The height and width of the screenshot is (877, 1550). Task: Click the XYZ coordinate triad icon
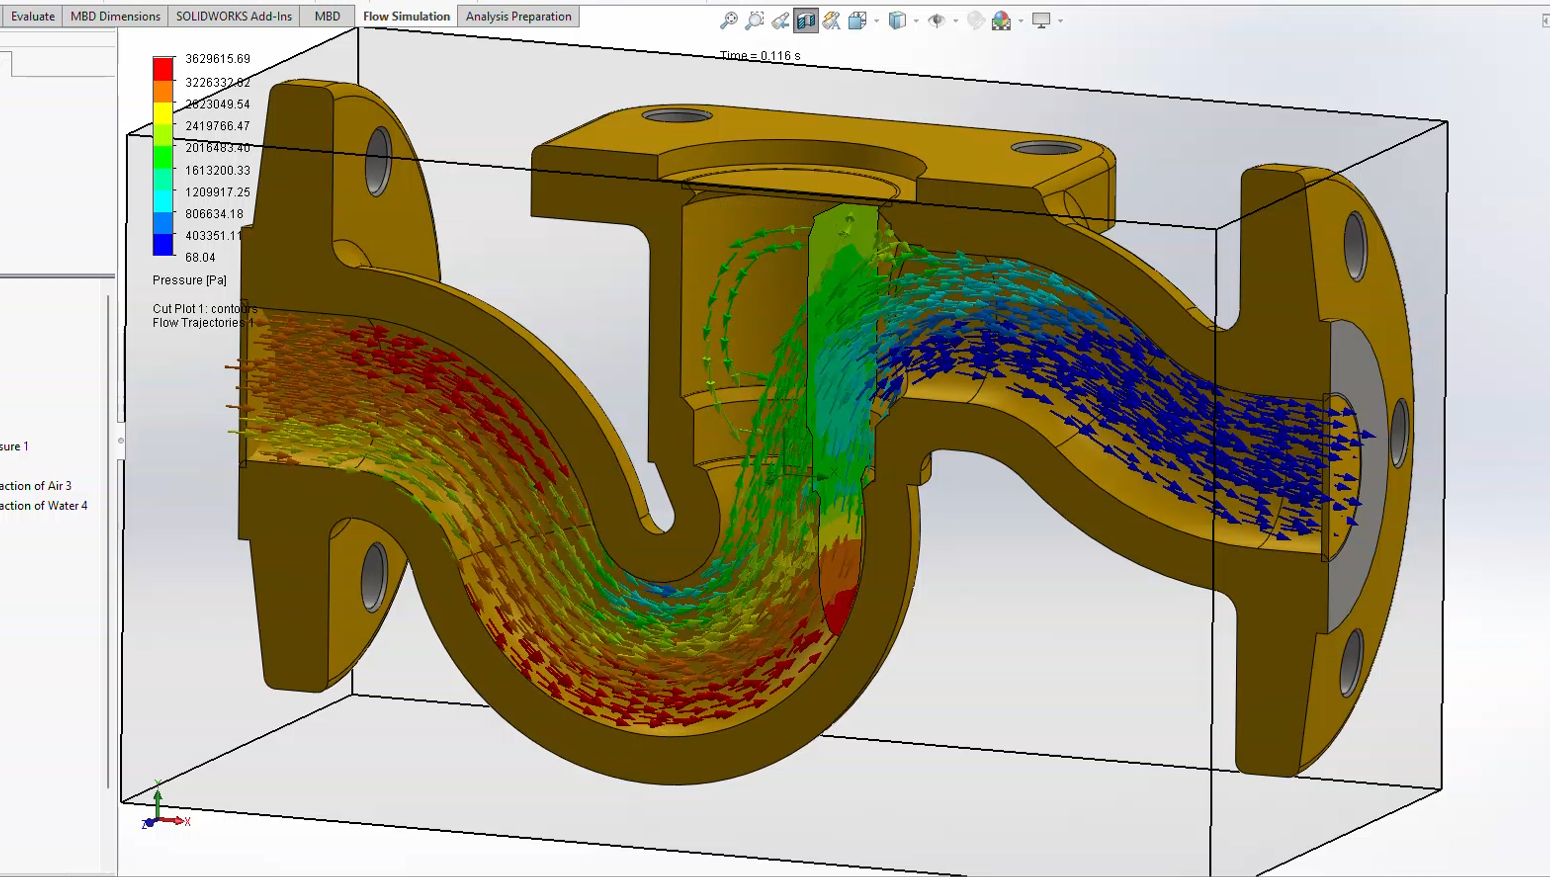[x=165, y=808]
